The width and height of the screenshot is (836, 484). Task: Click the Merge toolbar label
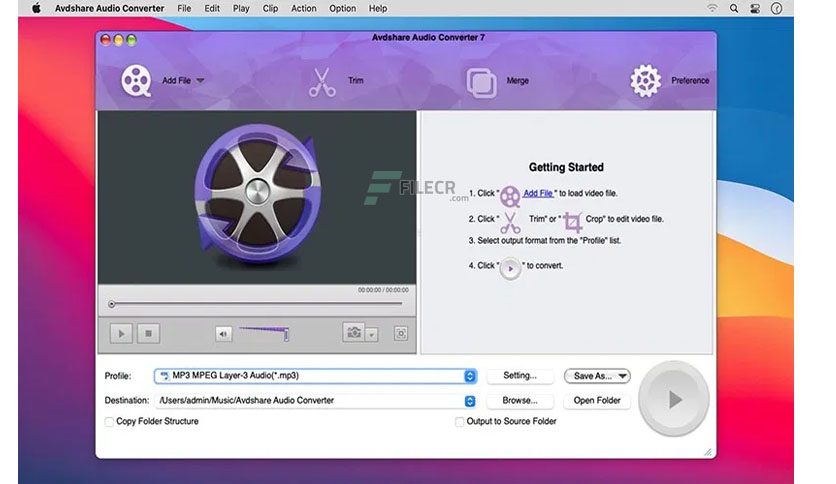[x=518, y=81]
